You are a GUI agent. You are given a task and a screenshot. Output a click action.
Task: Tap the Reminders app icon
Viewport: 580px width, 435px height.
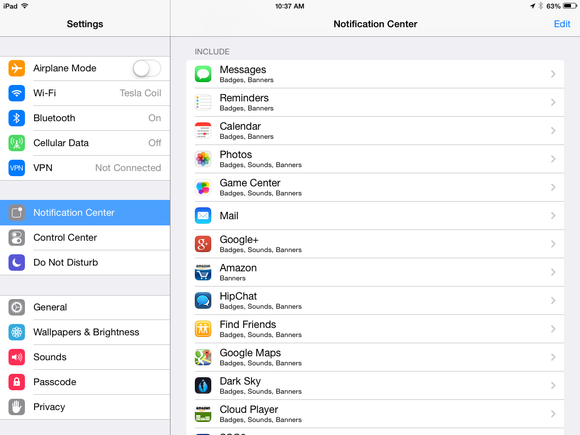(203, 102)
